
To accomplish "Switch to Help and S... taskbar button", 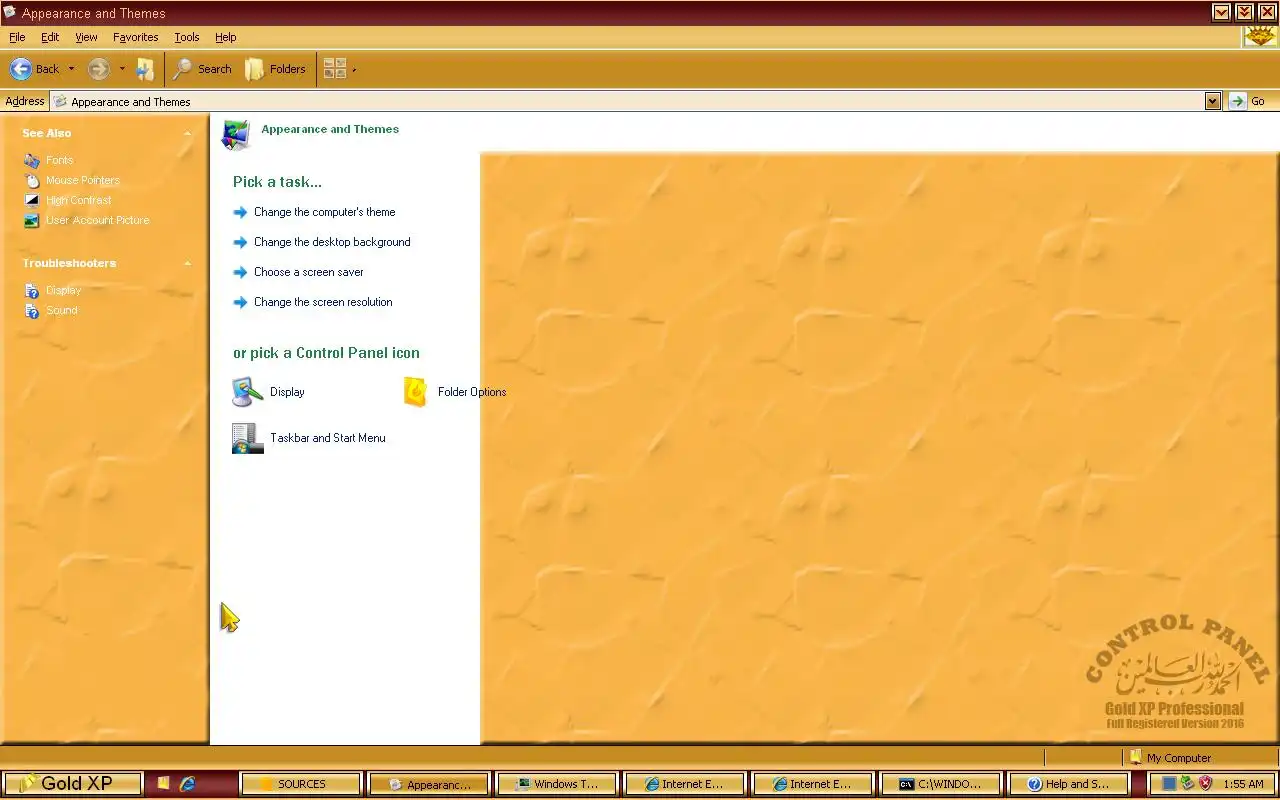I will [x=1068, y=784].
